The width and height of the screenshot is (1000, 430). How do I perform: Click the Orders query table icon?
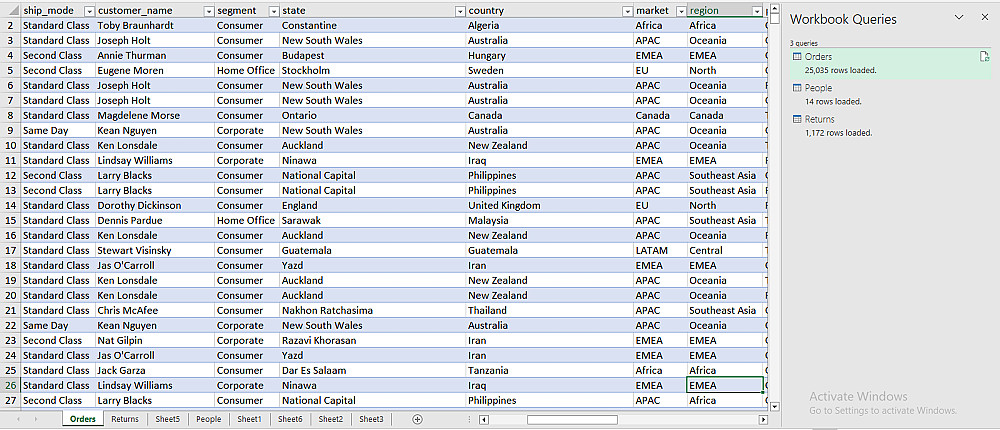[x=797, y=57]
